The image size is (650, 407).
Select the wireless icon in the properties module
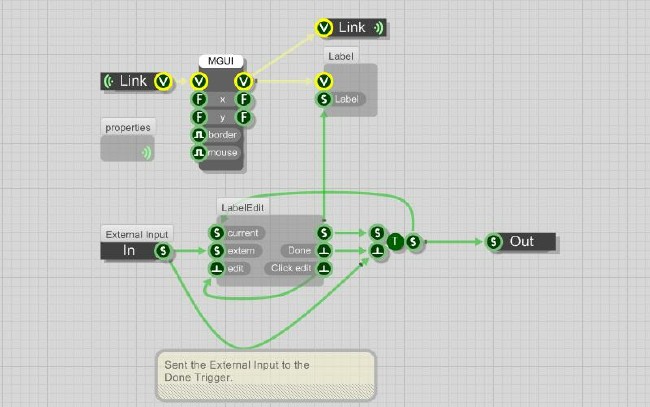click(x=148, y=152)
